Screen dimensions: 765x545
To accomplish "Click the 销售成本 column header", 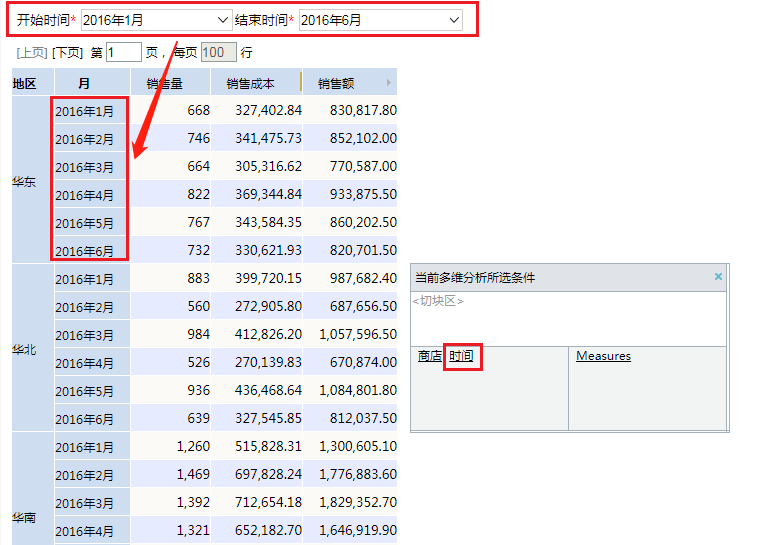I will coord(256,82).
